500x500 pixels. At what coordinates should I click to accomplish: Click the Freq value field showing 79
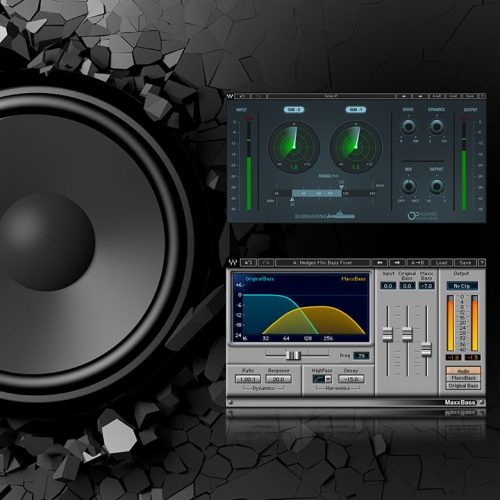click(x=361, y=356)
